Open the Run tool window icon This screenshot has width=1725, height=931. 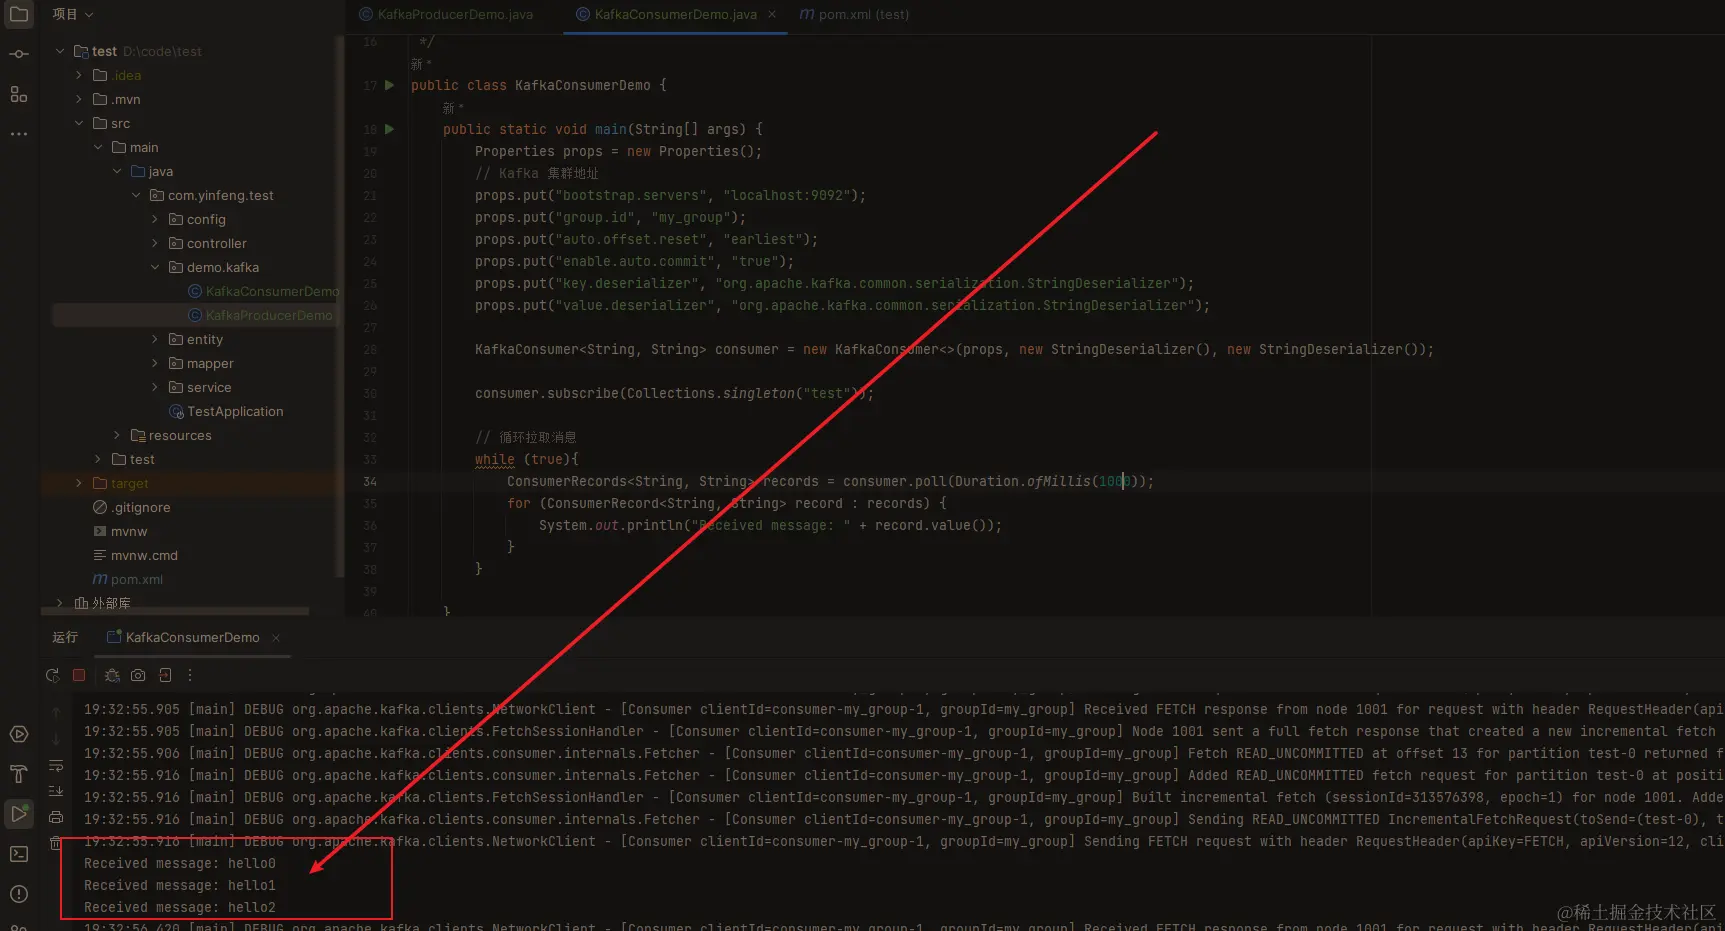[x=18, y=814]
